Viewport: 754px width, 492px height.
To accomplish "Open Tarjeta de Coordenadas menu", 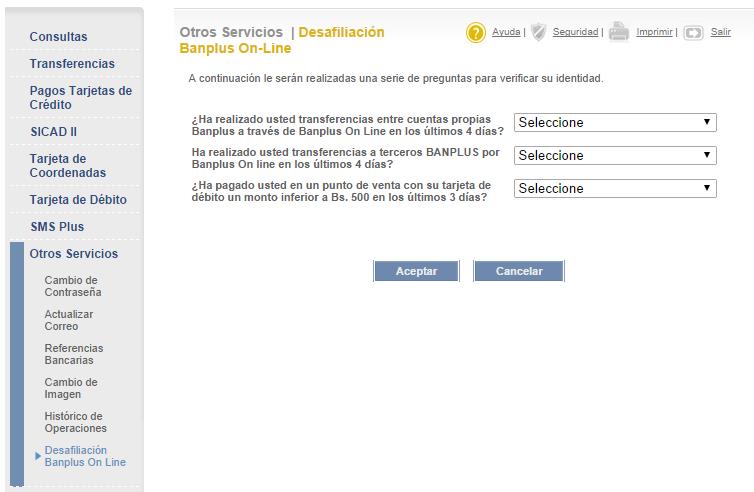I will [x=68, y=165].
